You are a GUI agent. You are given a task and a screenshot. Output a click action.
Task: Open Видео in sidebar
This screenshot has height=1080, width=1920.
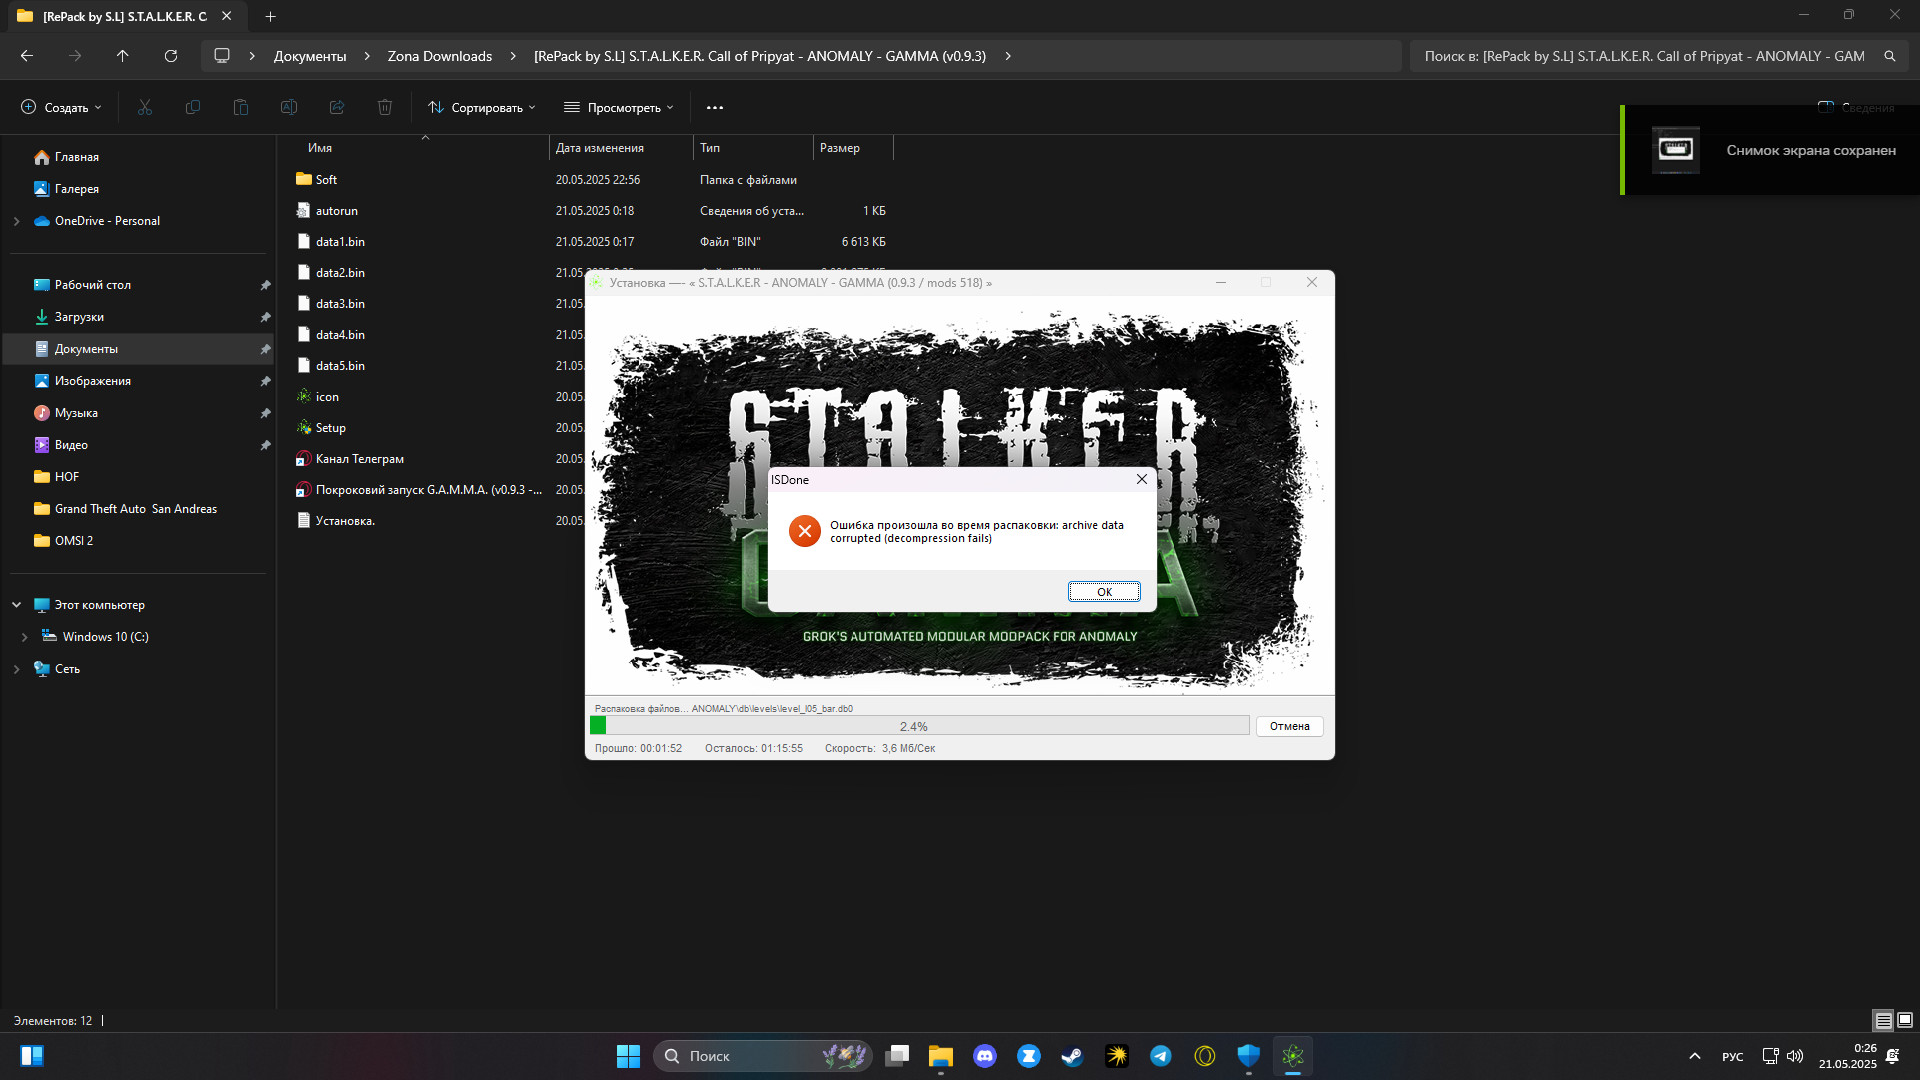138,445
